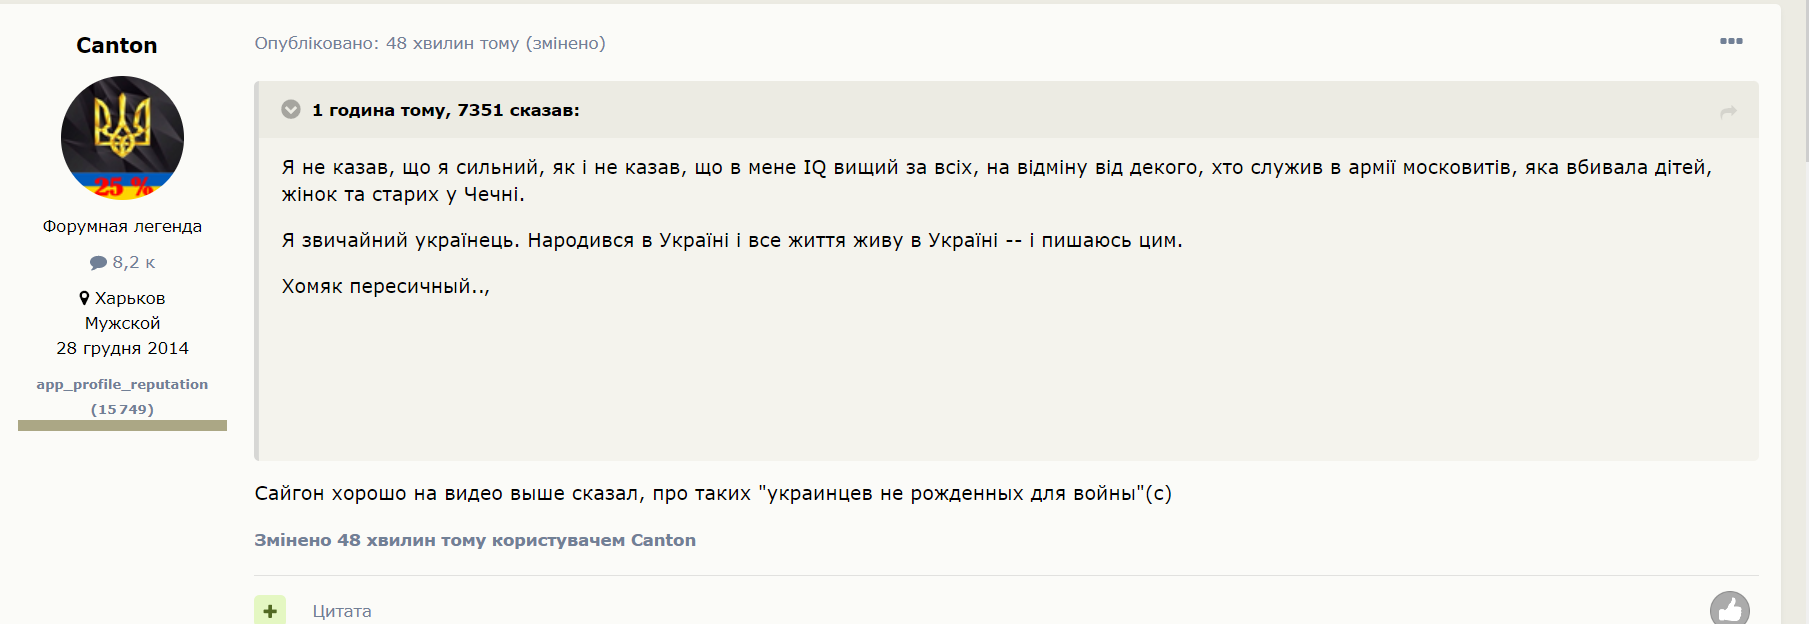
Task: Click the location pin icon beside Харьков
Action: (84, 298)
